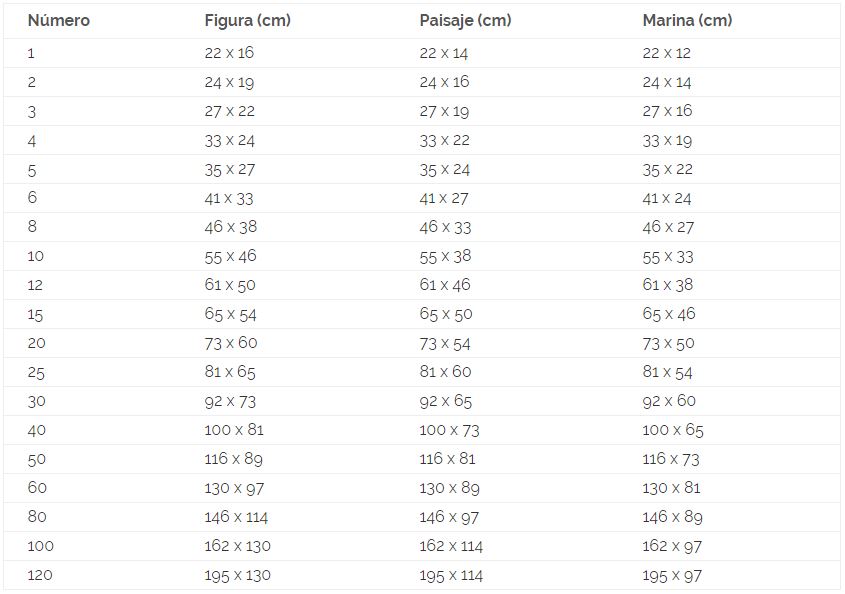This screenshot has width=845, height=594.
Task: Select the Marina cell 27 x 16
Action: point(667,111)
